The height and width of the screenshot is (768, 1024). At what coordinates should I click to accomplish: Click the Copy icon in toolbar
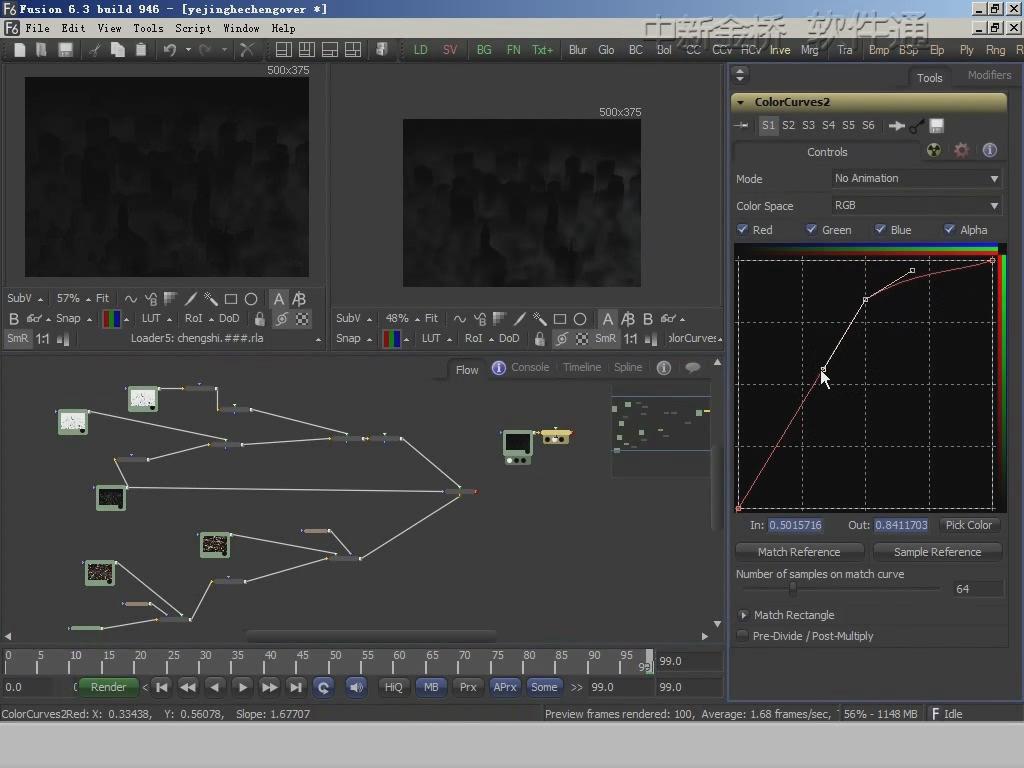coord(118,50)
